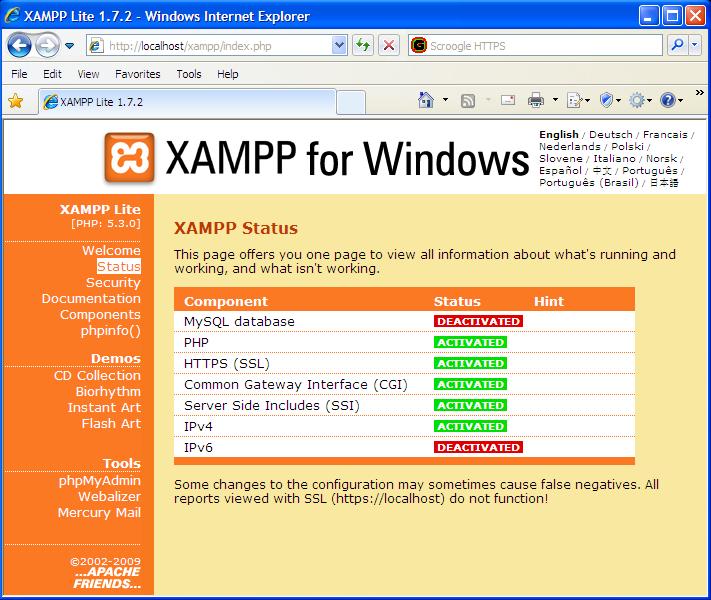The image size is (711, 600).
Task: Click the browser Forward arrow button
Action: tap(47, 45)
